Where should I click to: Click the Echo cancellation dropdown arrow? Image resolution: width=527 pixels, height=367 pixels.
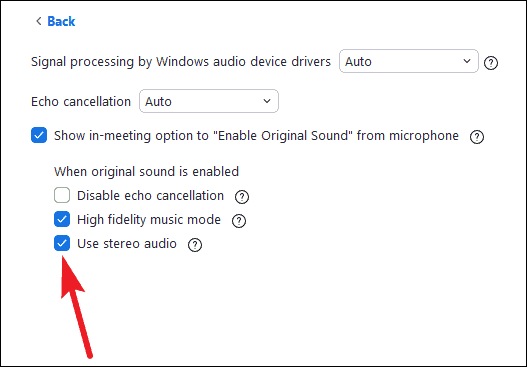[267, 101]
